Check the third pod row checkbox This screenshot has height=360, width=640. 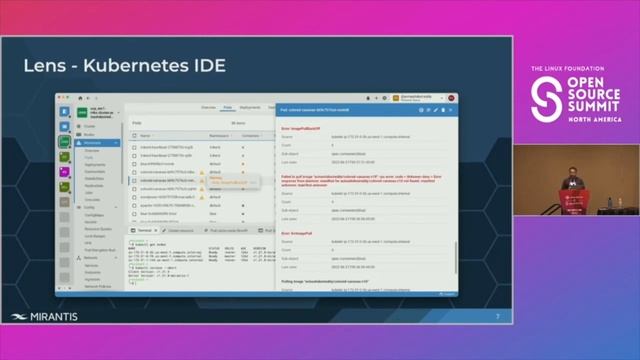(x=134, y=164)
